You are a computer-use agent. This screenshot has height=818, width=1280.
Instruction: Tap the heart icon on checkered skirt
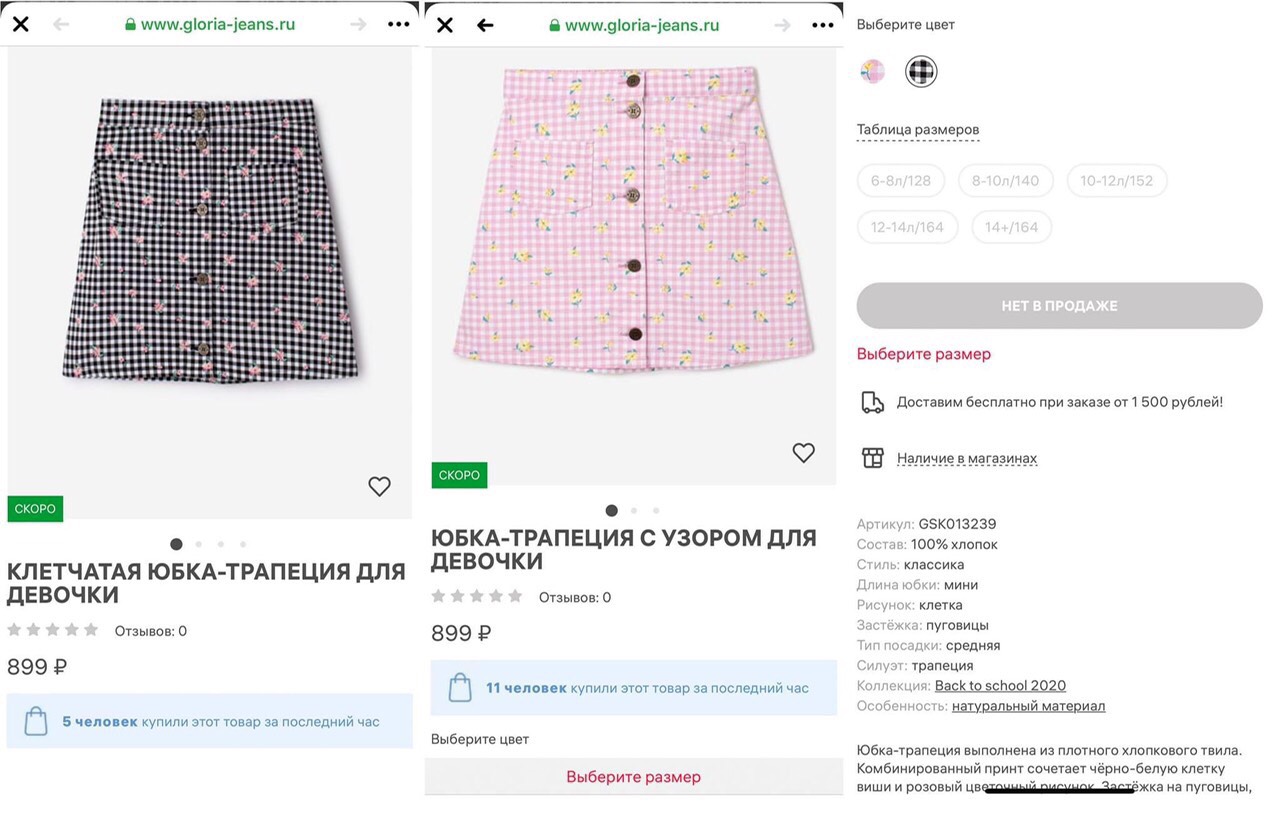pyautogui.click(x=379, y=487)
